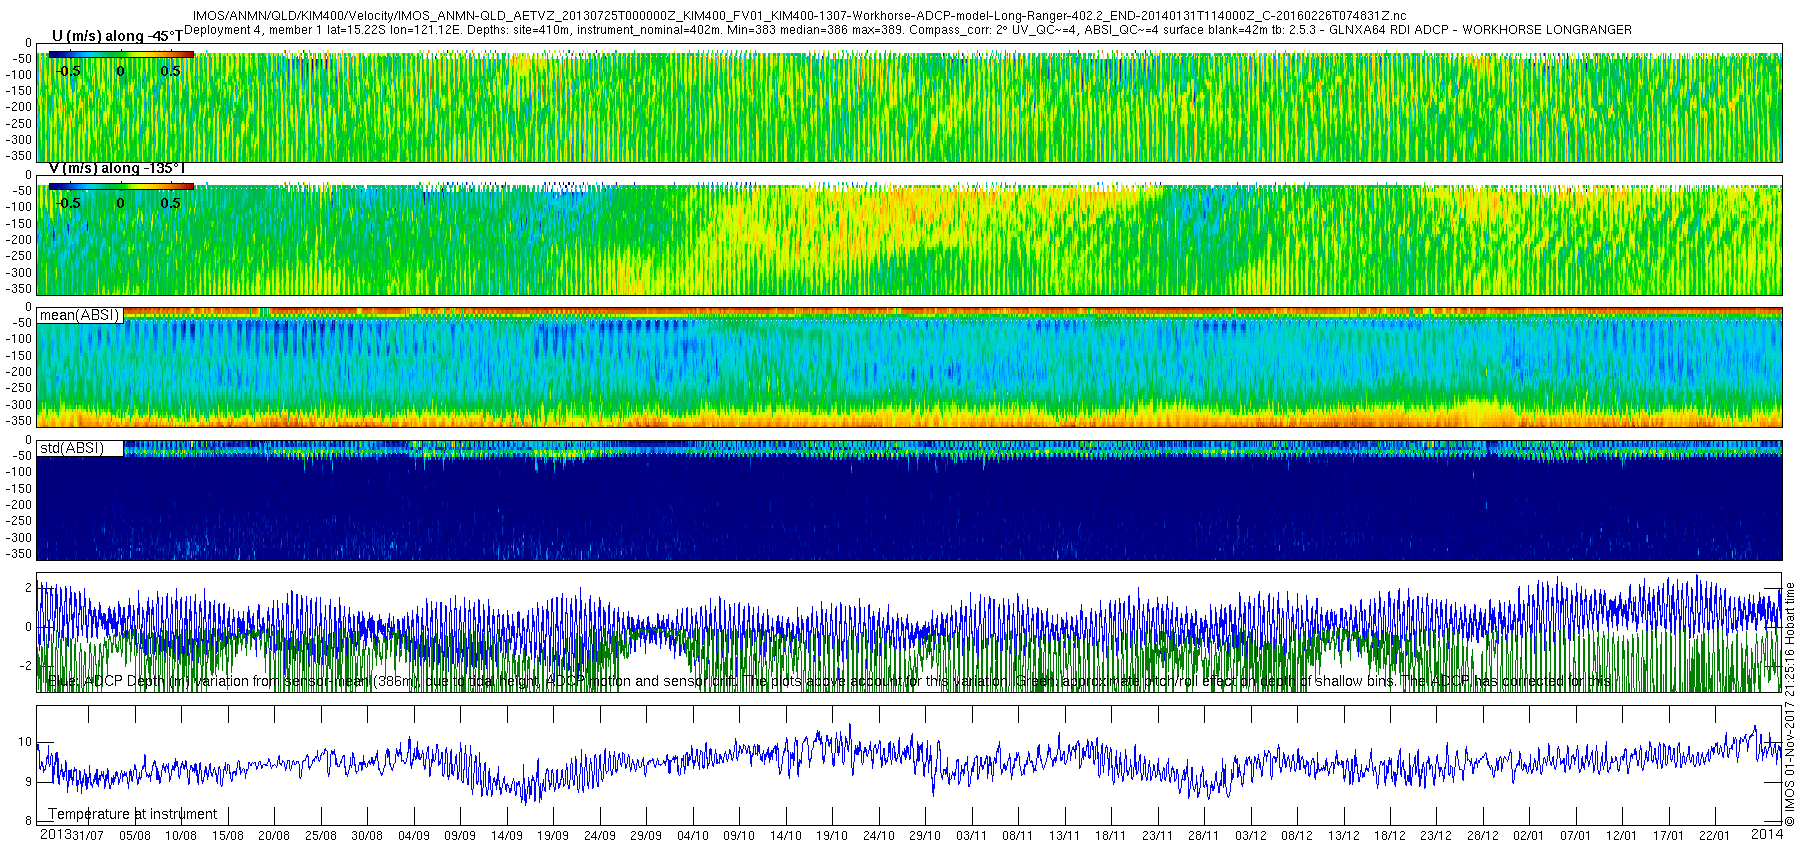The image size is (1800, 850).
Task: Select the 03/12 date tick
Action: pos(1250,835)
